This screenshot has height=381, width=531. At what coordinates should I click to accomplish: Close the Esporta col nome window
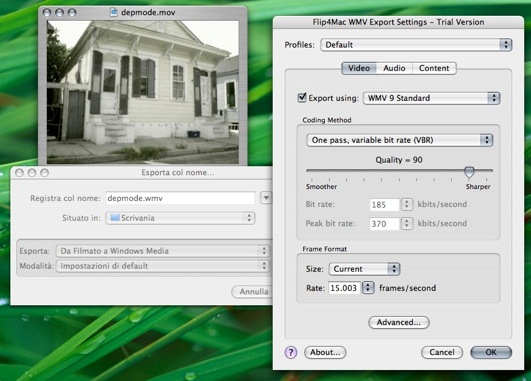(19, 173)
